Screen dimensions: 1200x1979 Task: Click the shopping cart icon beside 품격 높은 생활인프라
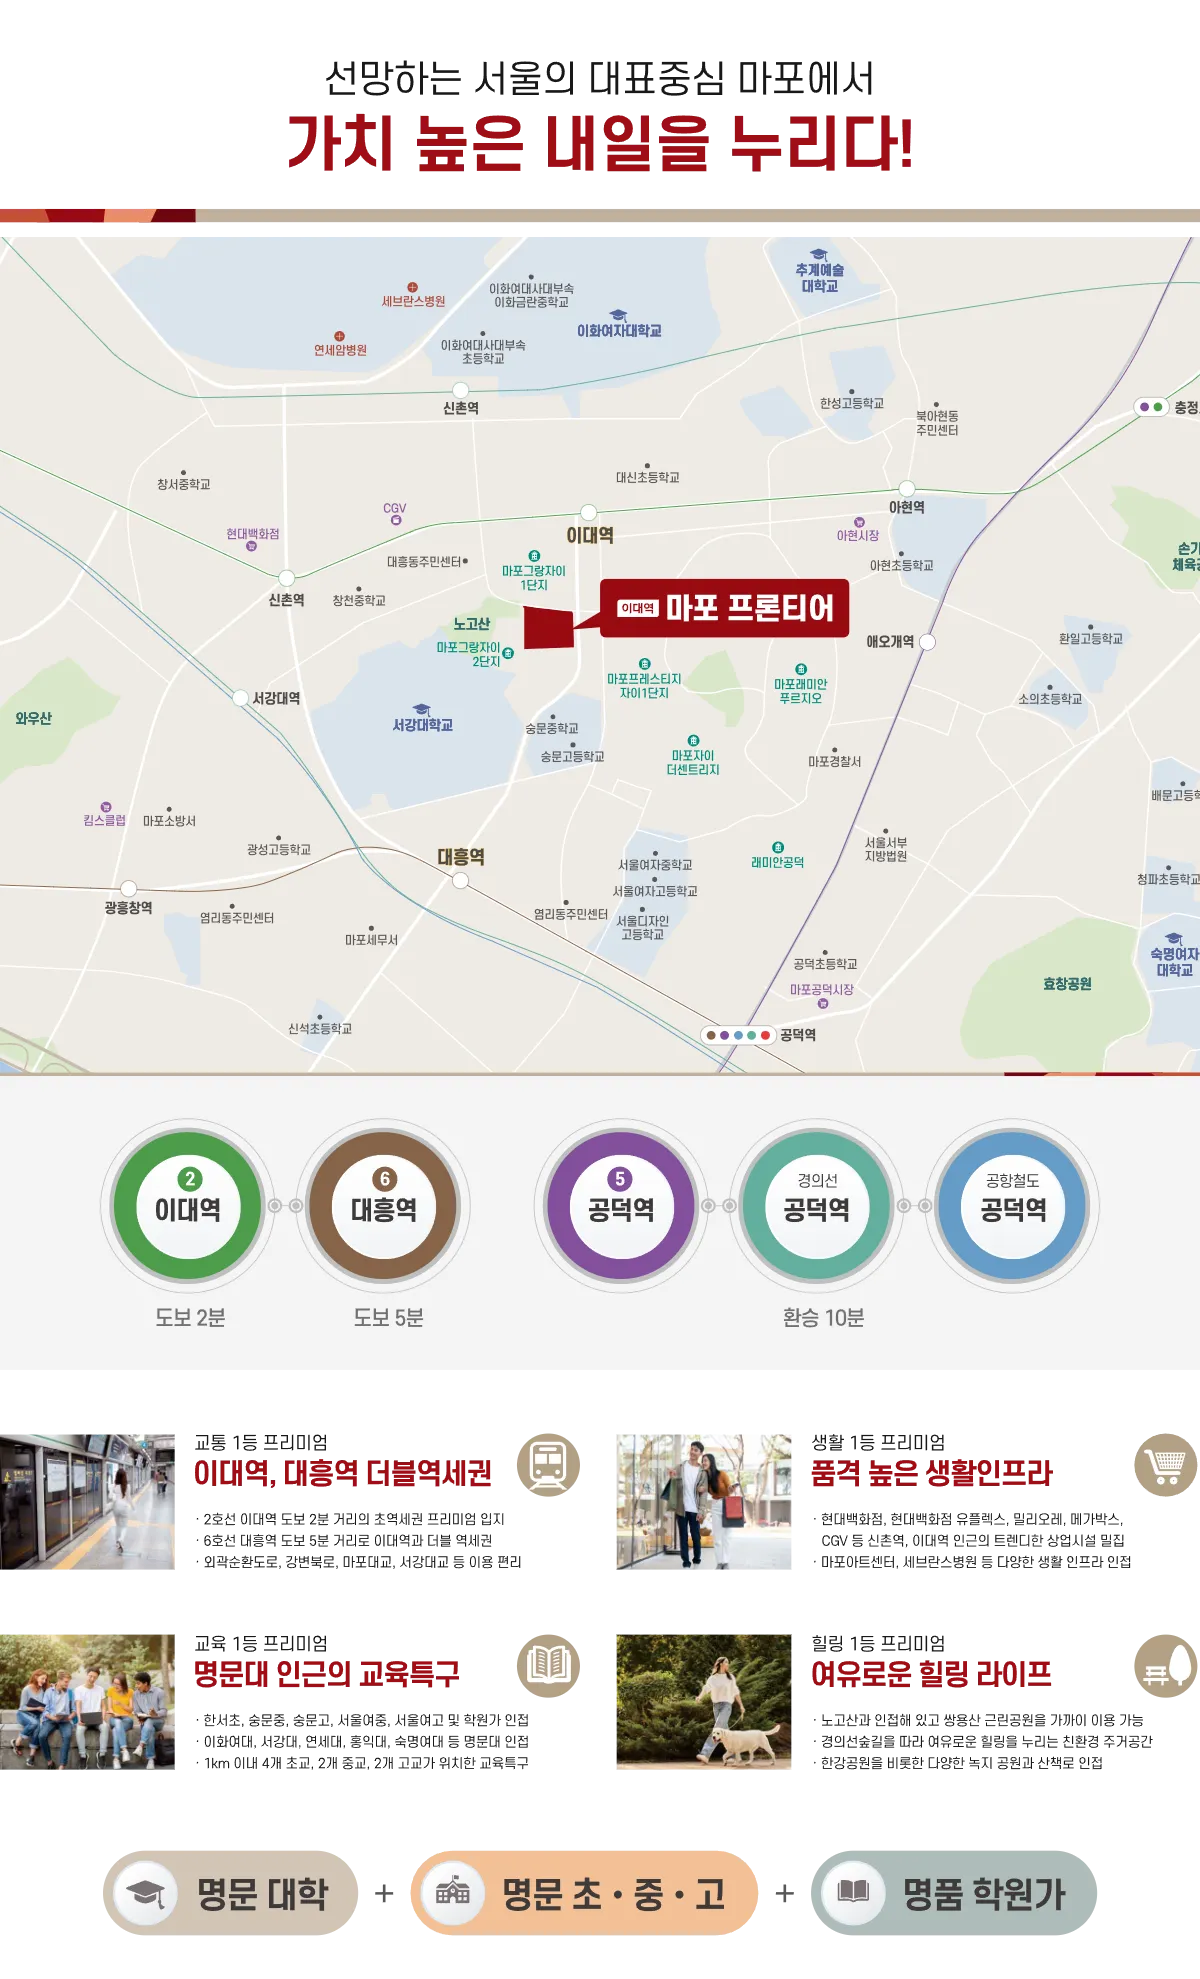coord(1166,1465)
